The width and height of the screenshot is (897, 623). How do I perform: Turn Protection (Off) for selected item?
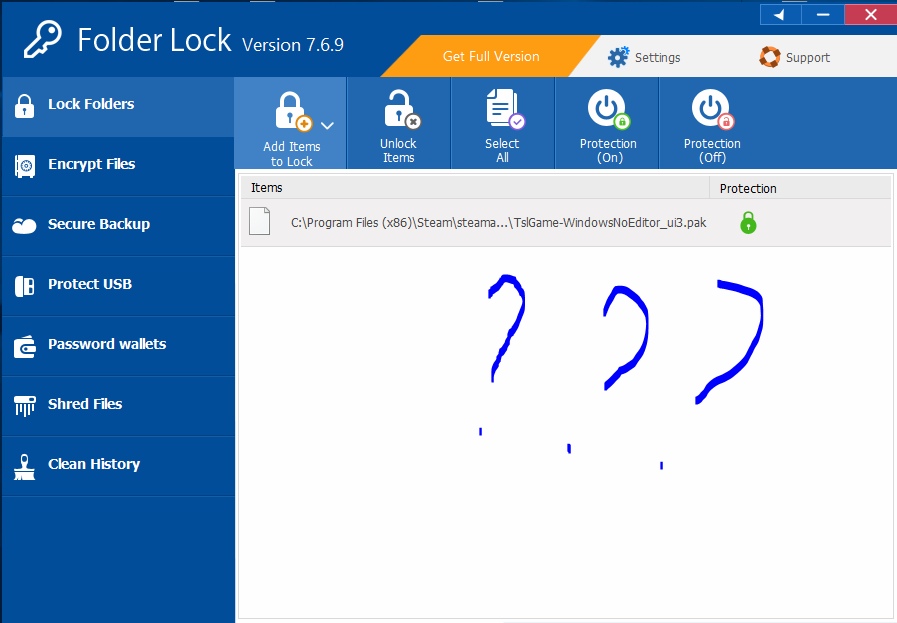712,124
